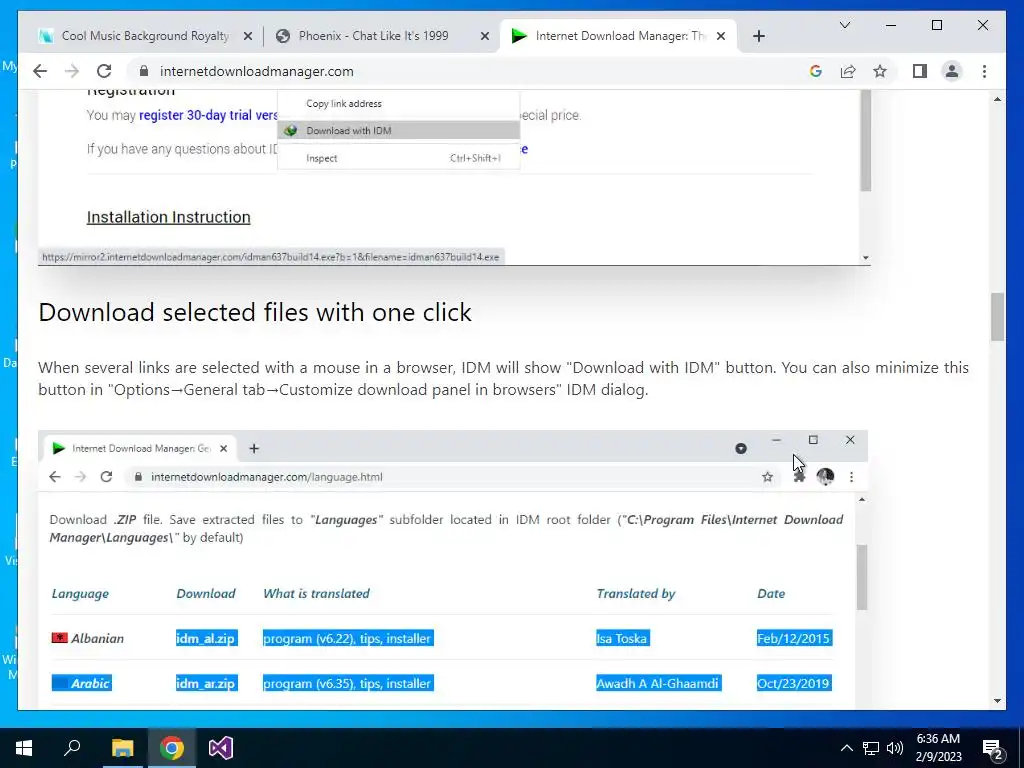Click embedded screenshot's bookmark star icon
Viewport: 1024px width, 768px height.
pyautogui.click(x=767, y=477)
